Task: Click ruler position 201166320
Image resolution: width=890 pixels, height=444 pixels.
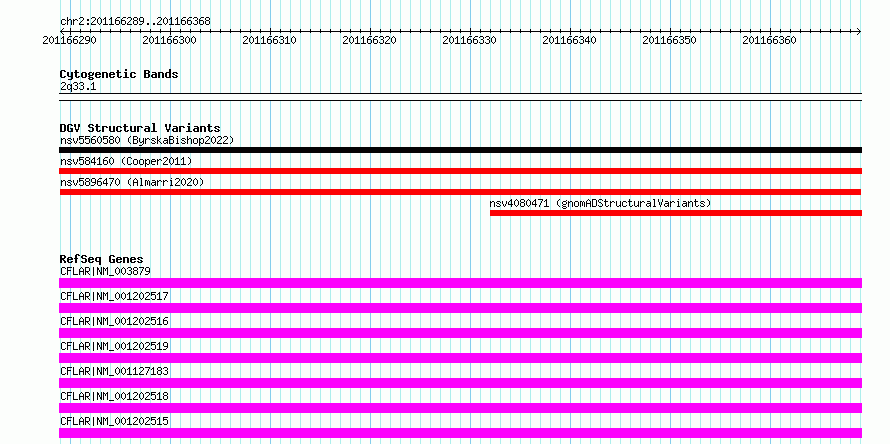Action: coord(369,40)
